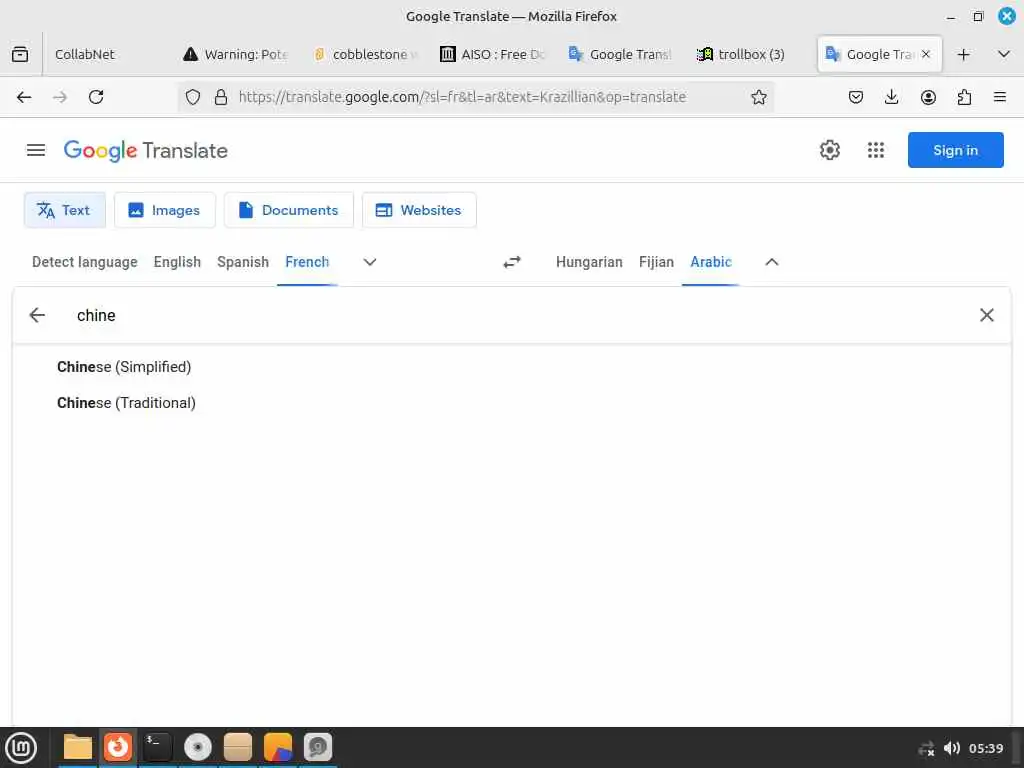Swap source and target languages
1024x768 pixels.
click(x=512, y=262)
